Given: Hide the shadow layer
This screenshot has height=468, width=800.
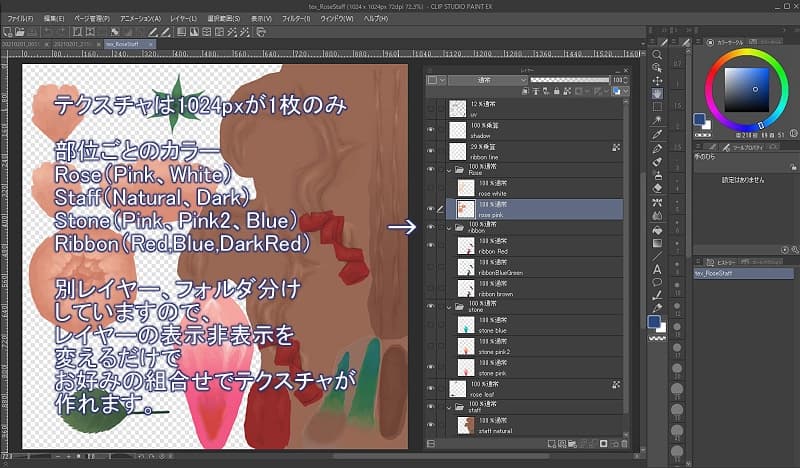Looking at the screenshot, I should [431, 130].
